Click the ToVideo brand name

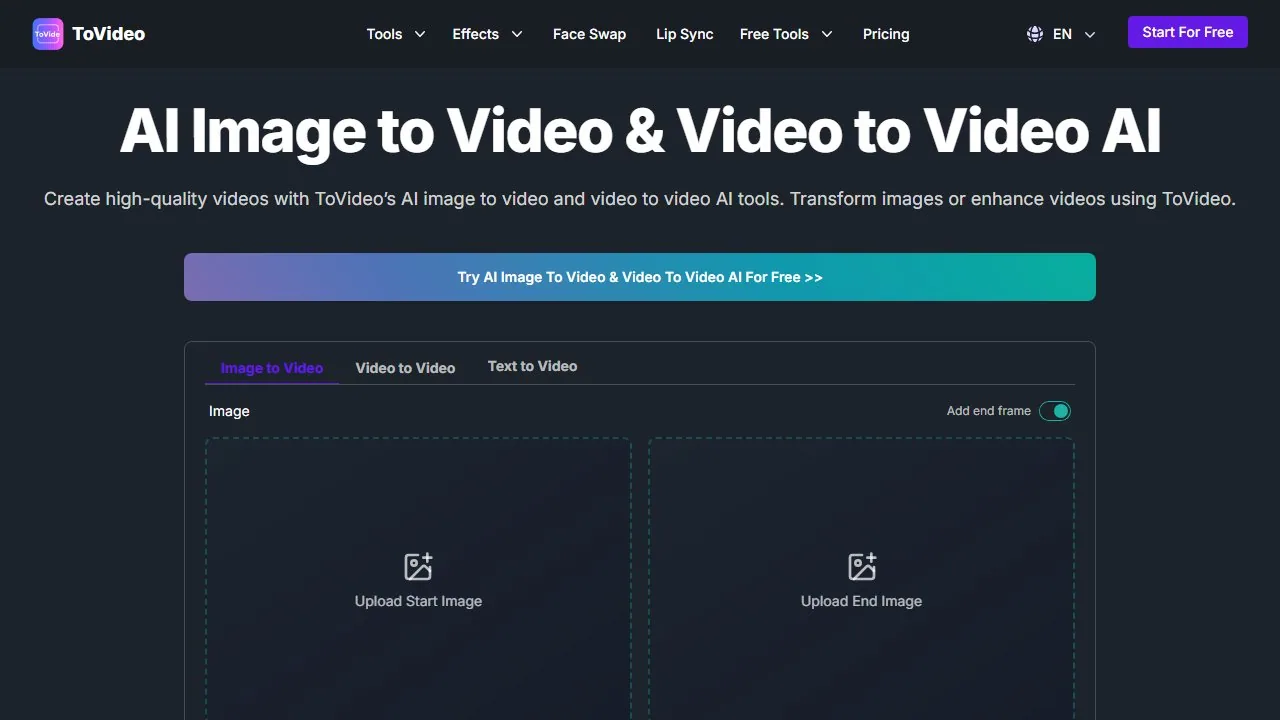(x=109, y=34)
